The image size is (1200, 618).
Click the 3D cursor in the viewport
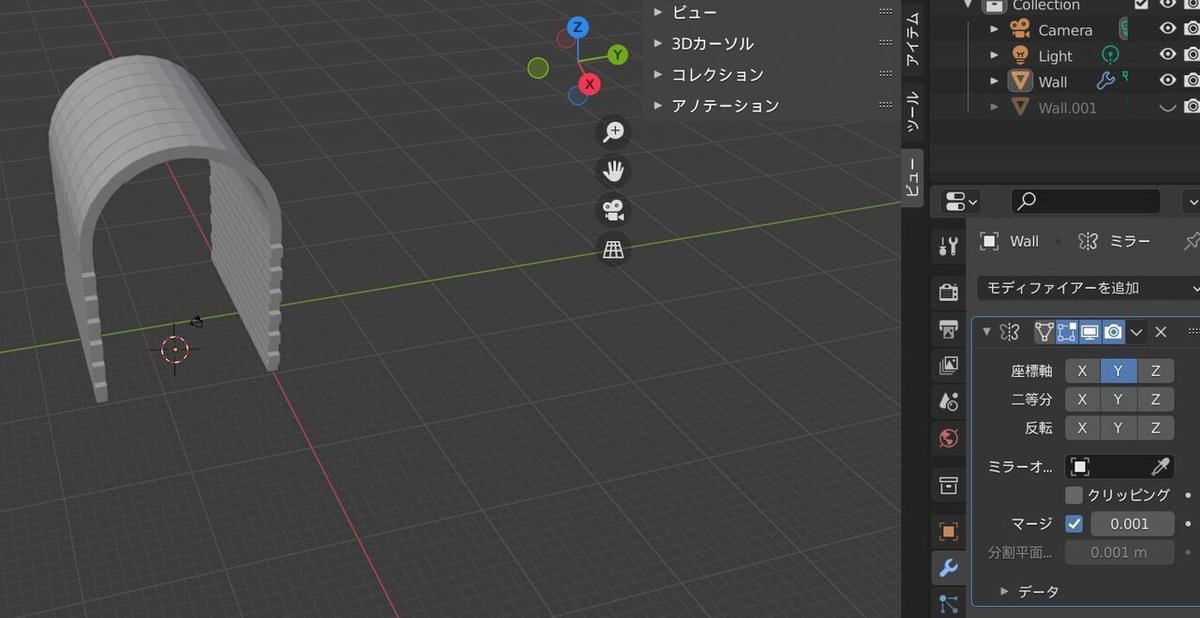174,349
